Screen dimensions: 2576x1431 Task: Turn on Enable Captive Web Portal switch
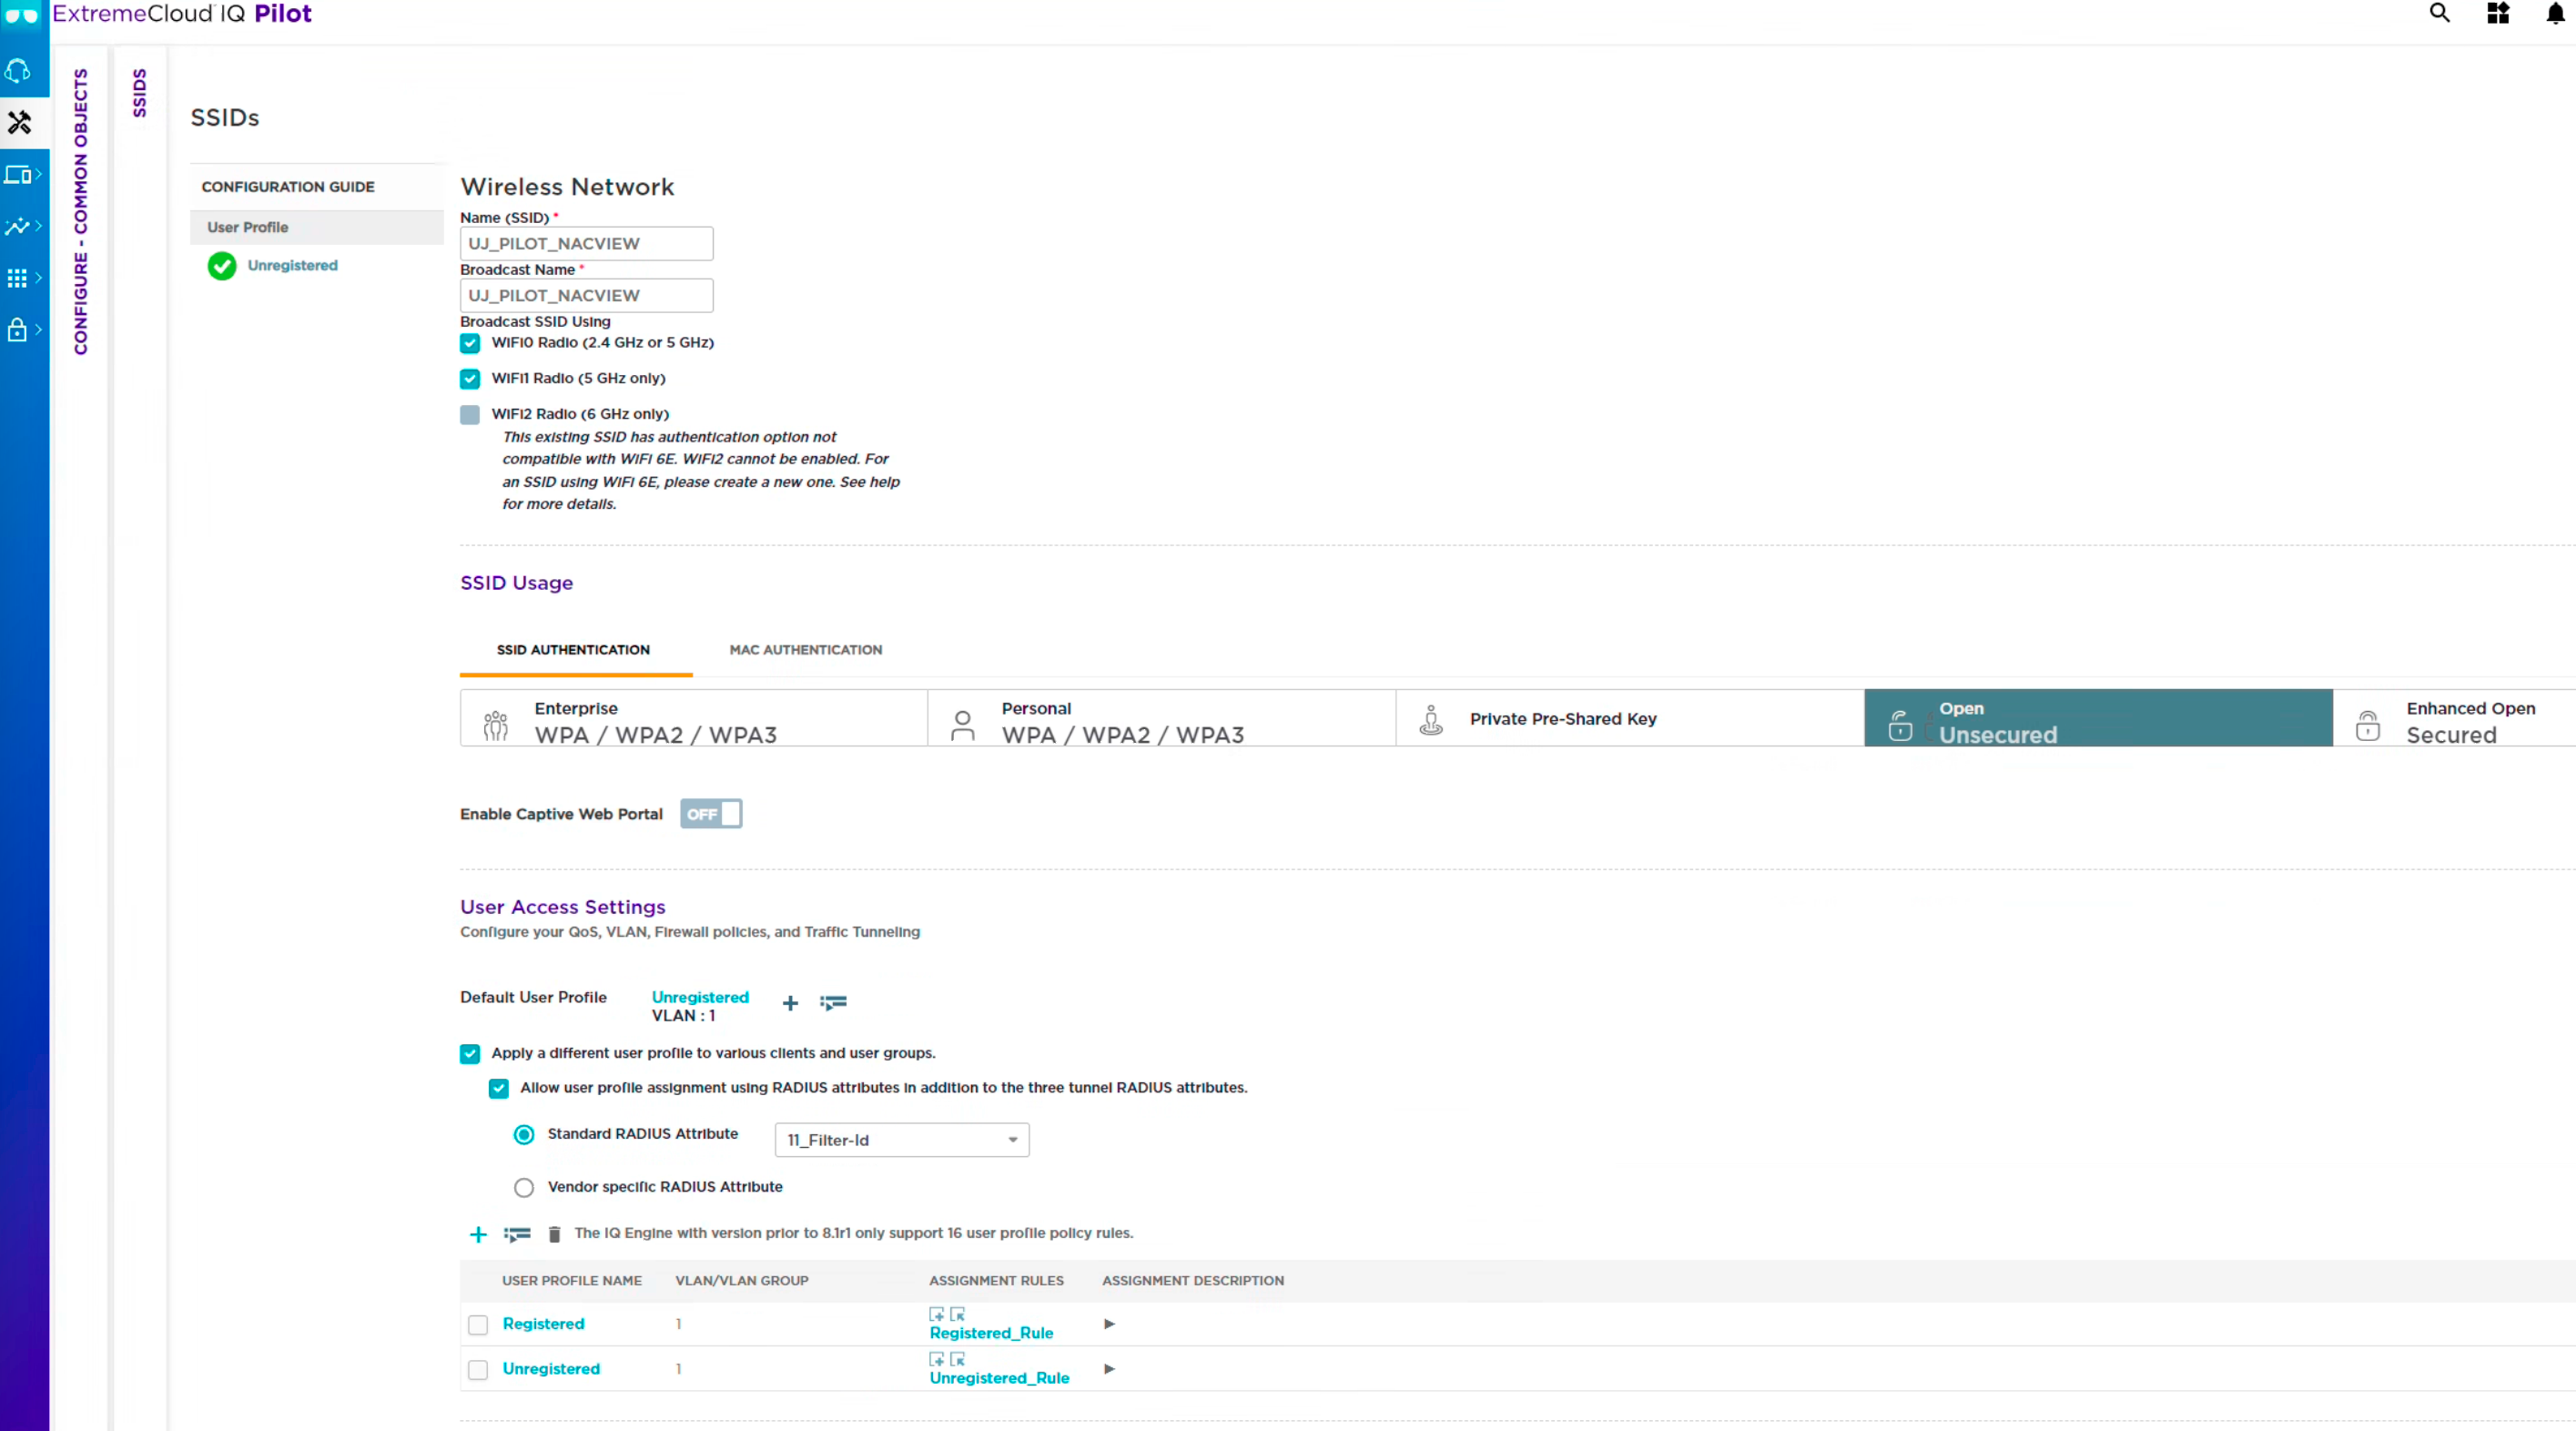(711, 814)
